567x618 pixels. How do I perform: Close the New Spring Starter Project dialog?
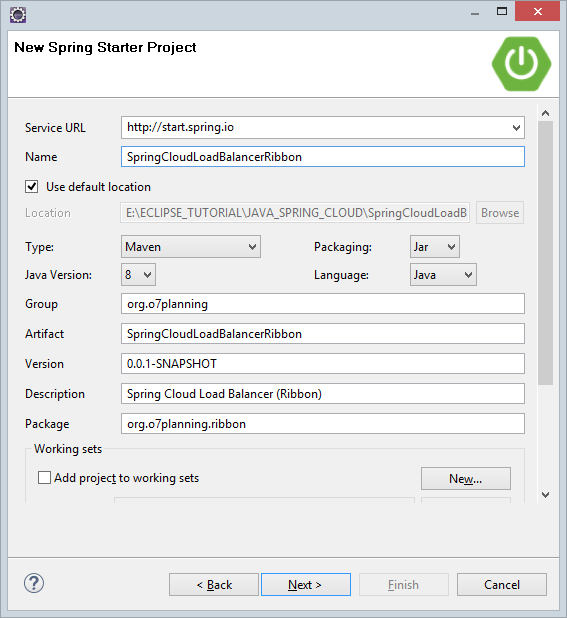click(537, 11)
